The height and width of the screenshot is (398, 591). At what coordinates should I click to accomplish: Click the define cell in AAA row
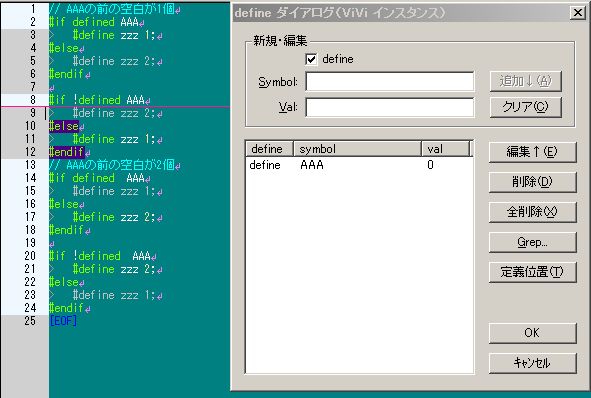(x=265, y=165)
